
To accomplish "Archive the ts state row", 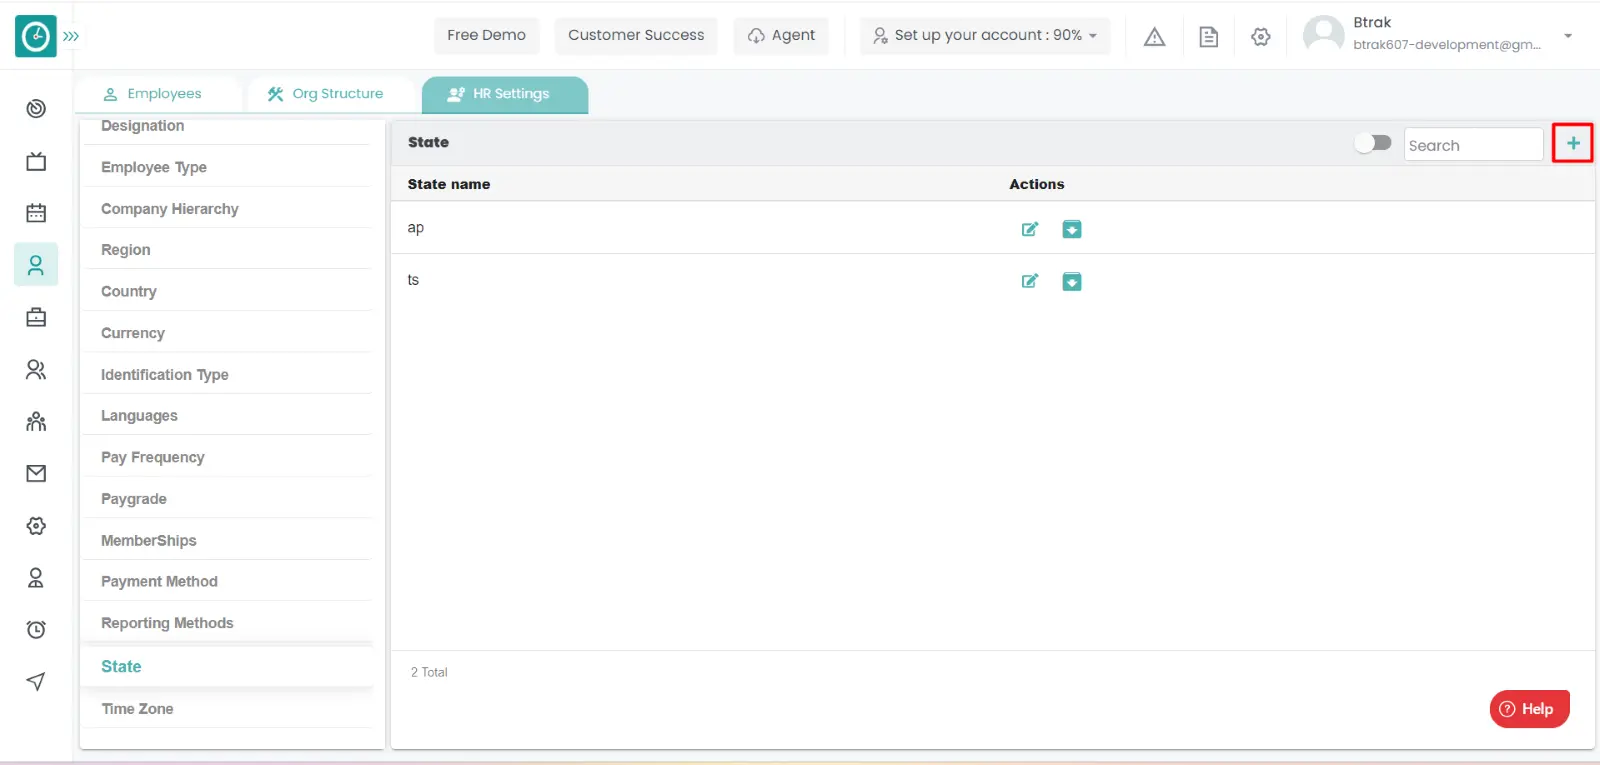I will [x=1071, y=281].
